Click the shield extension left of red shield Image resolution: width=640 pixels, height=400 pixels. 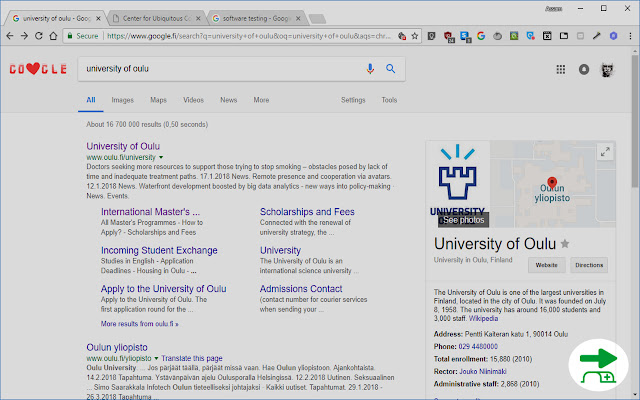tap(431, 36)
